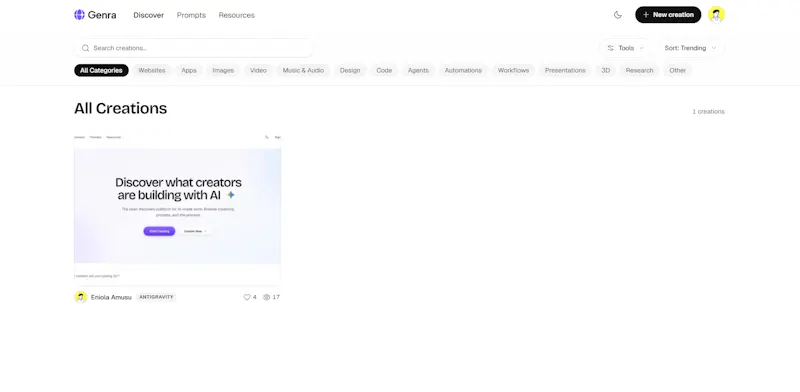
Task: Click the Genra brand name text
Action: [x=102, y=15]
